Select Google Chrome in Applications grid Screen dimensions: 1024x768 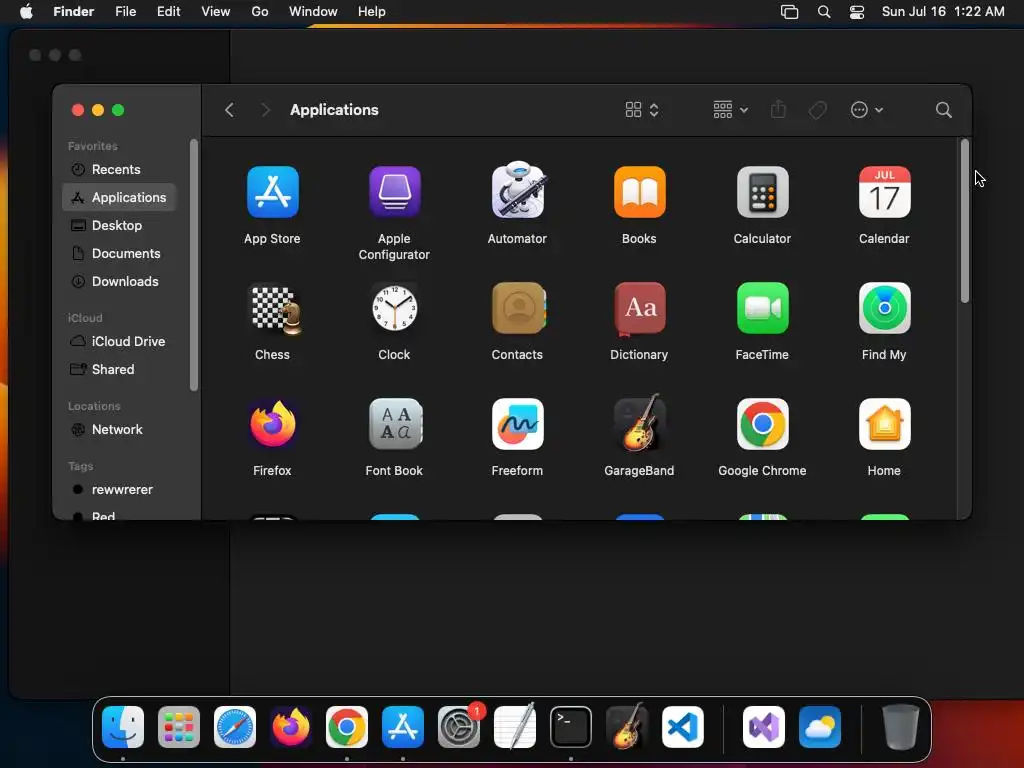762,424
